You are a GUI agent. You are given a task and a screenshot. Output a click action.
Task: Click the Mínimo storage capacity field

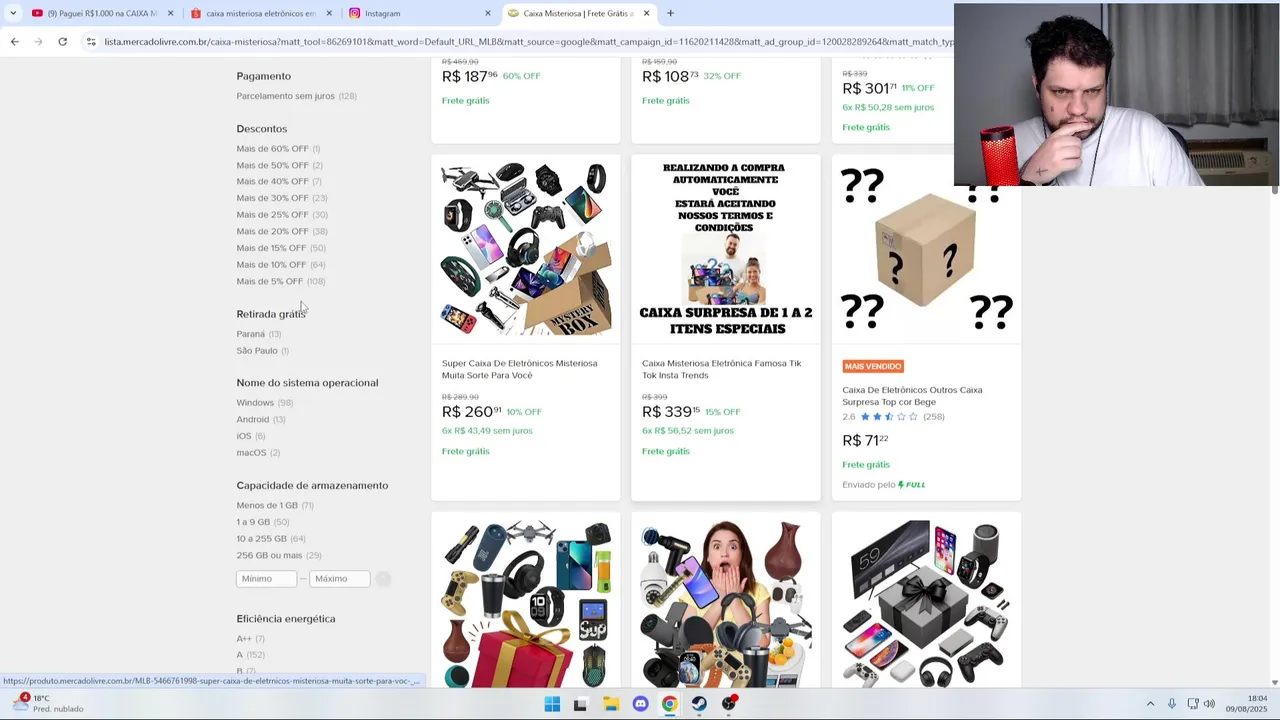266,579
